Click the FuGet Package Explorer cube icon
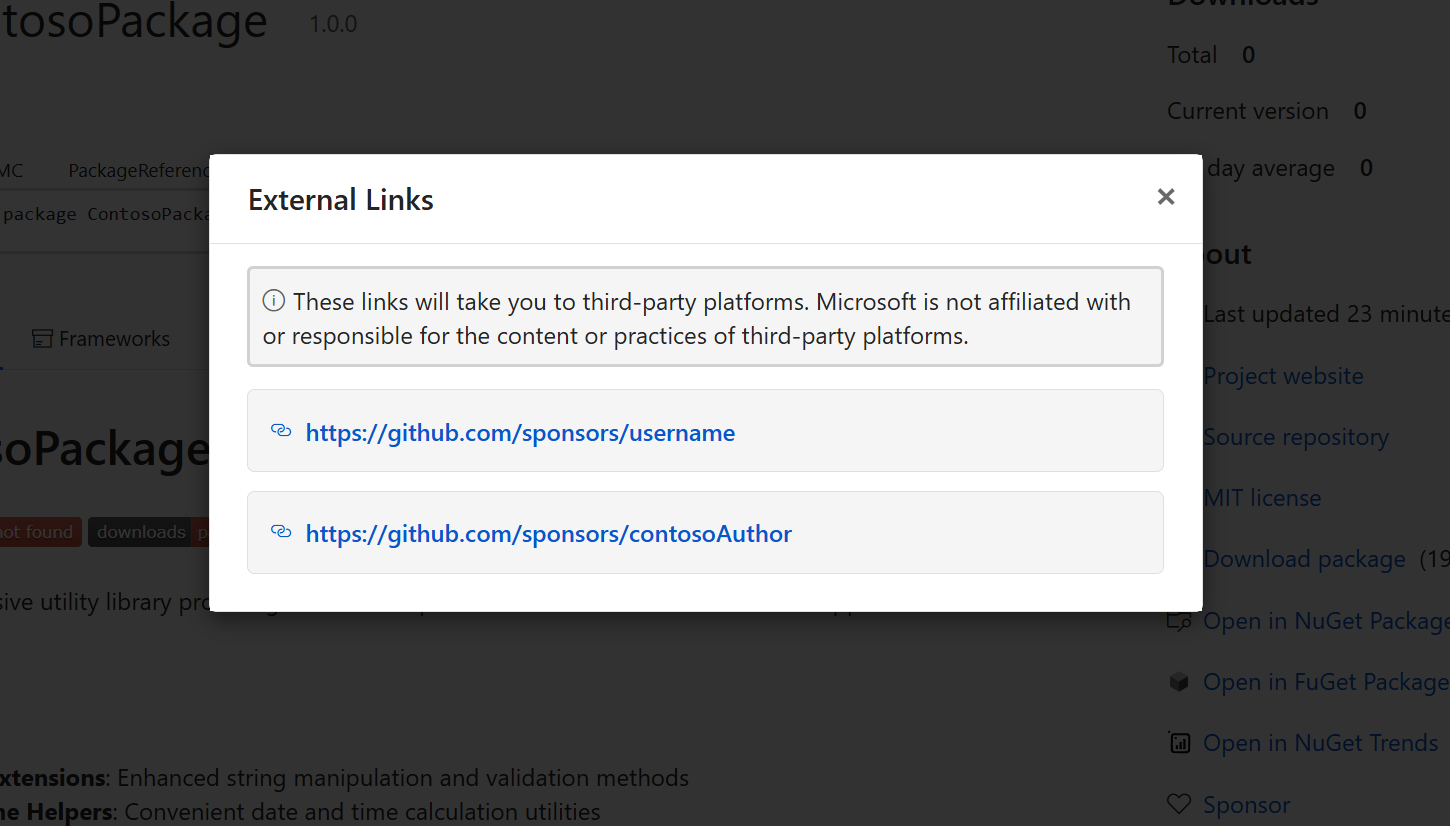The width and height of the screenshot is (1450, 826). pos(1179,681)
